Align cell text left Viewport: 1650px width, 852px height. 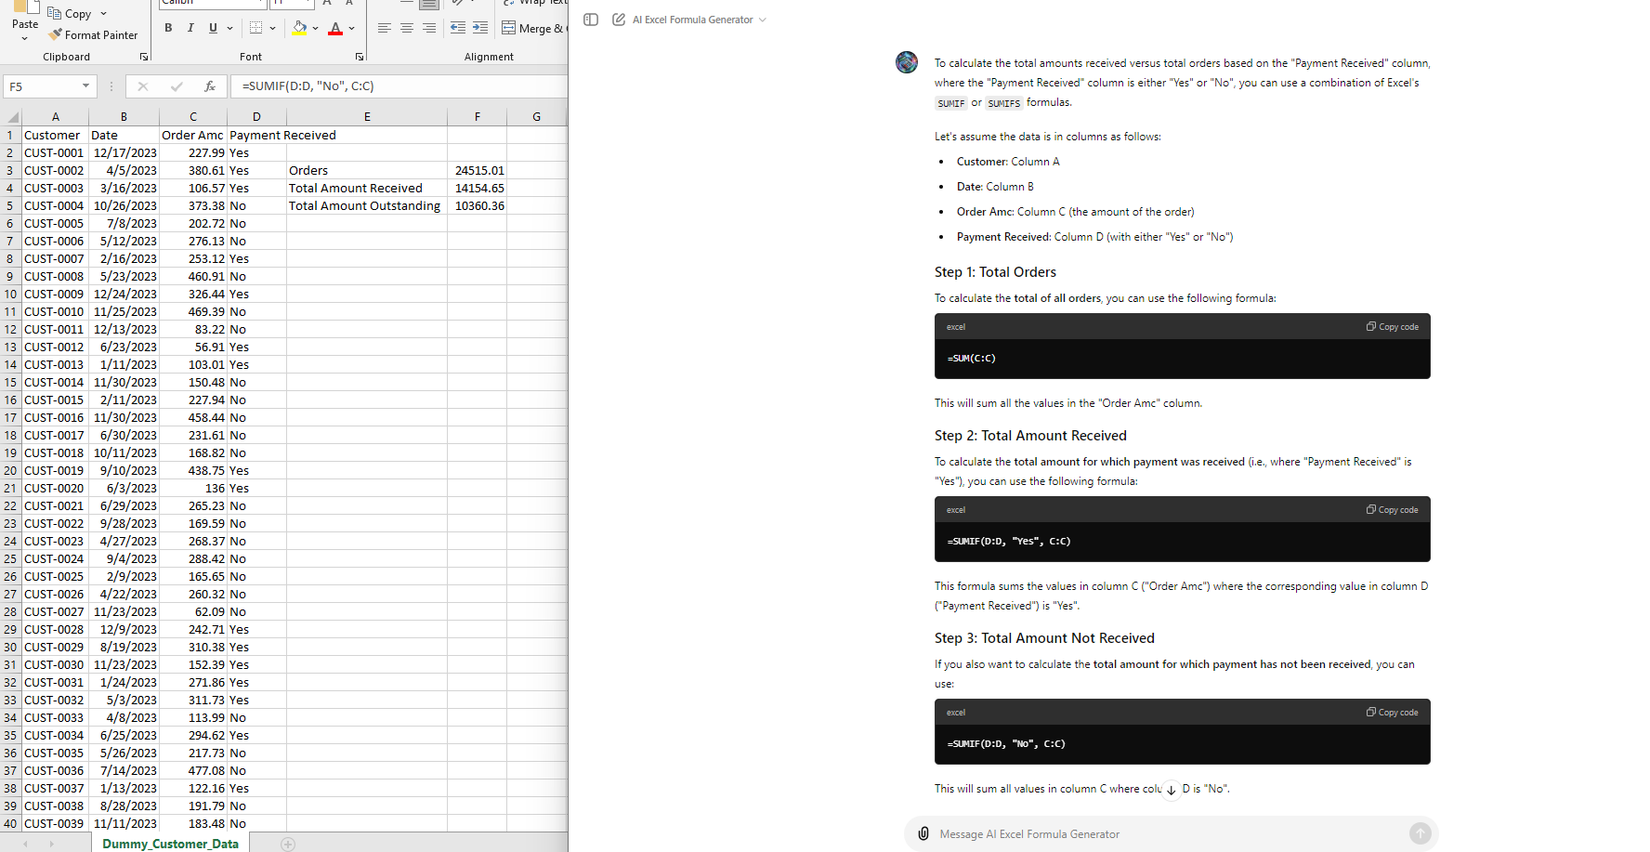click(x=384, y=28)
